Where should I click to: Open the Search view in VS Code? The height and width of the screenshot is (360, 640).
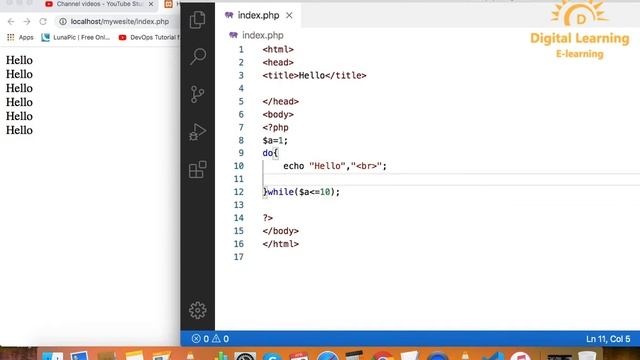198,56
